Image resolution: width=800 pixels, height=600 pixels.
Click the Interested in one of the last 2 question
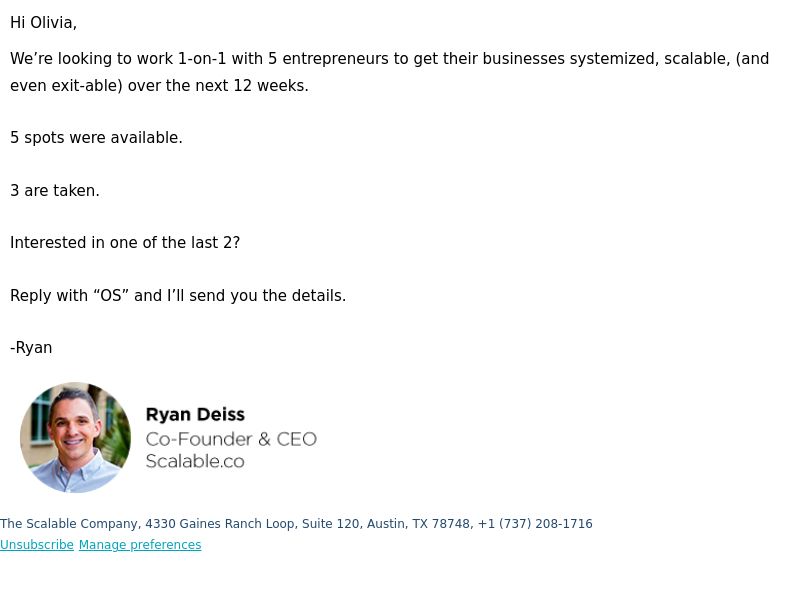tap(125, 243)
